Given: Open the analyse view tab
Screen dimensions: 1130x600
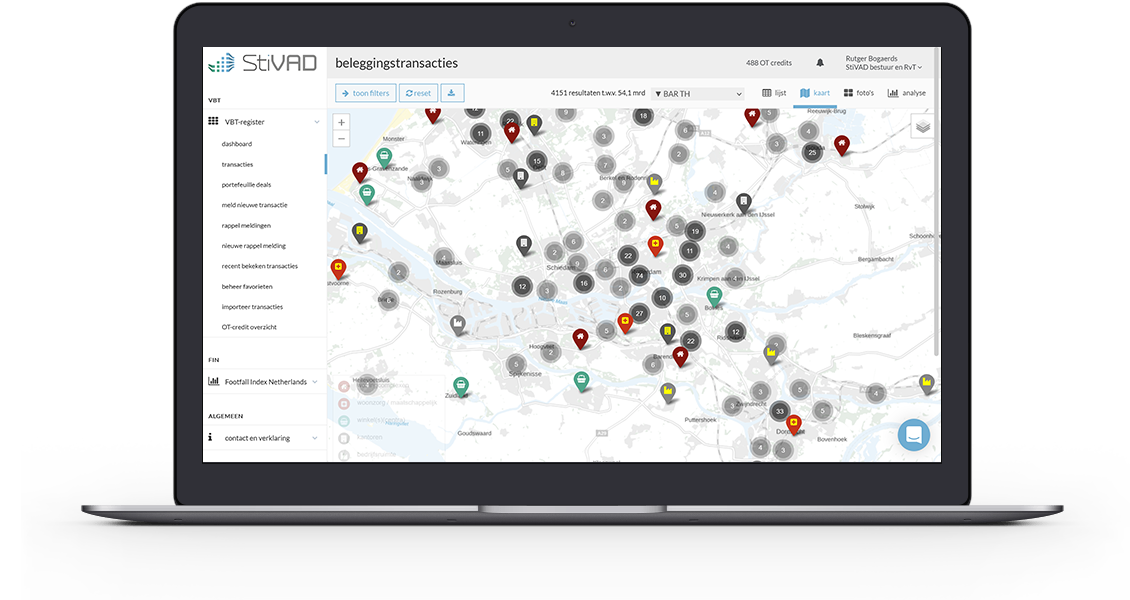Looking at the screenshot, I should click(907, 93).
